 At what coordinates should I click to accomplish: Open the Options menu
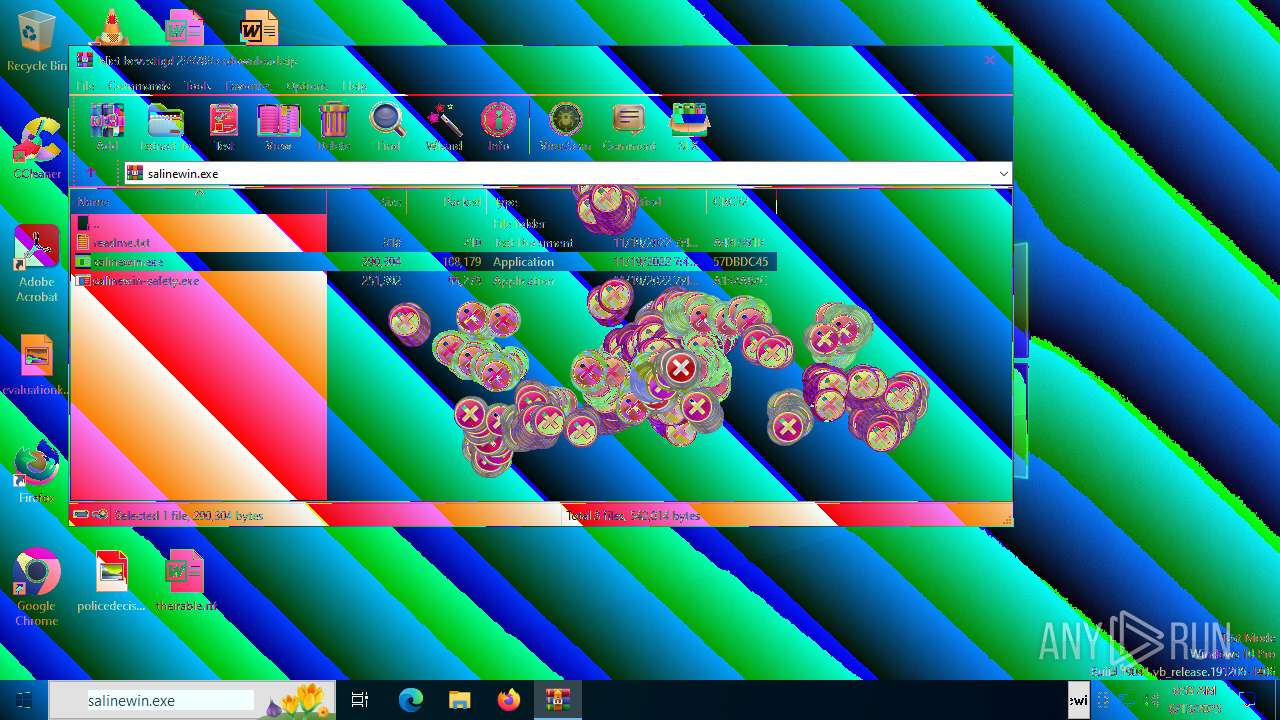307,86
